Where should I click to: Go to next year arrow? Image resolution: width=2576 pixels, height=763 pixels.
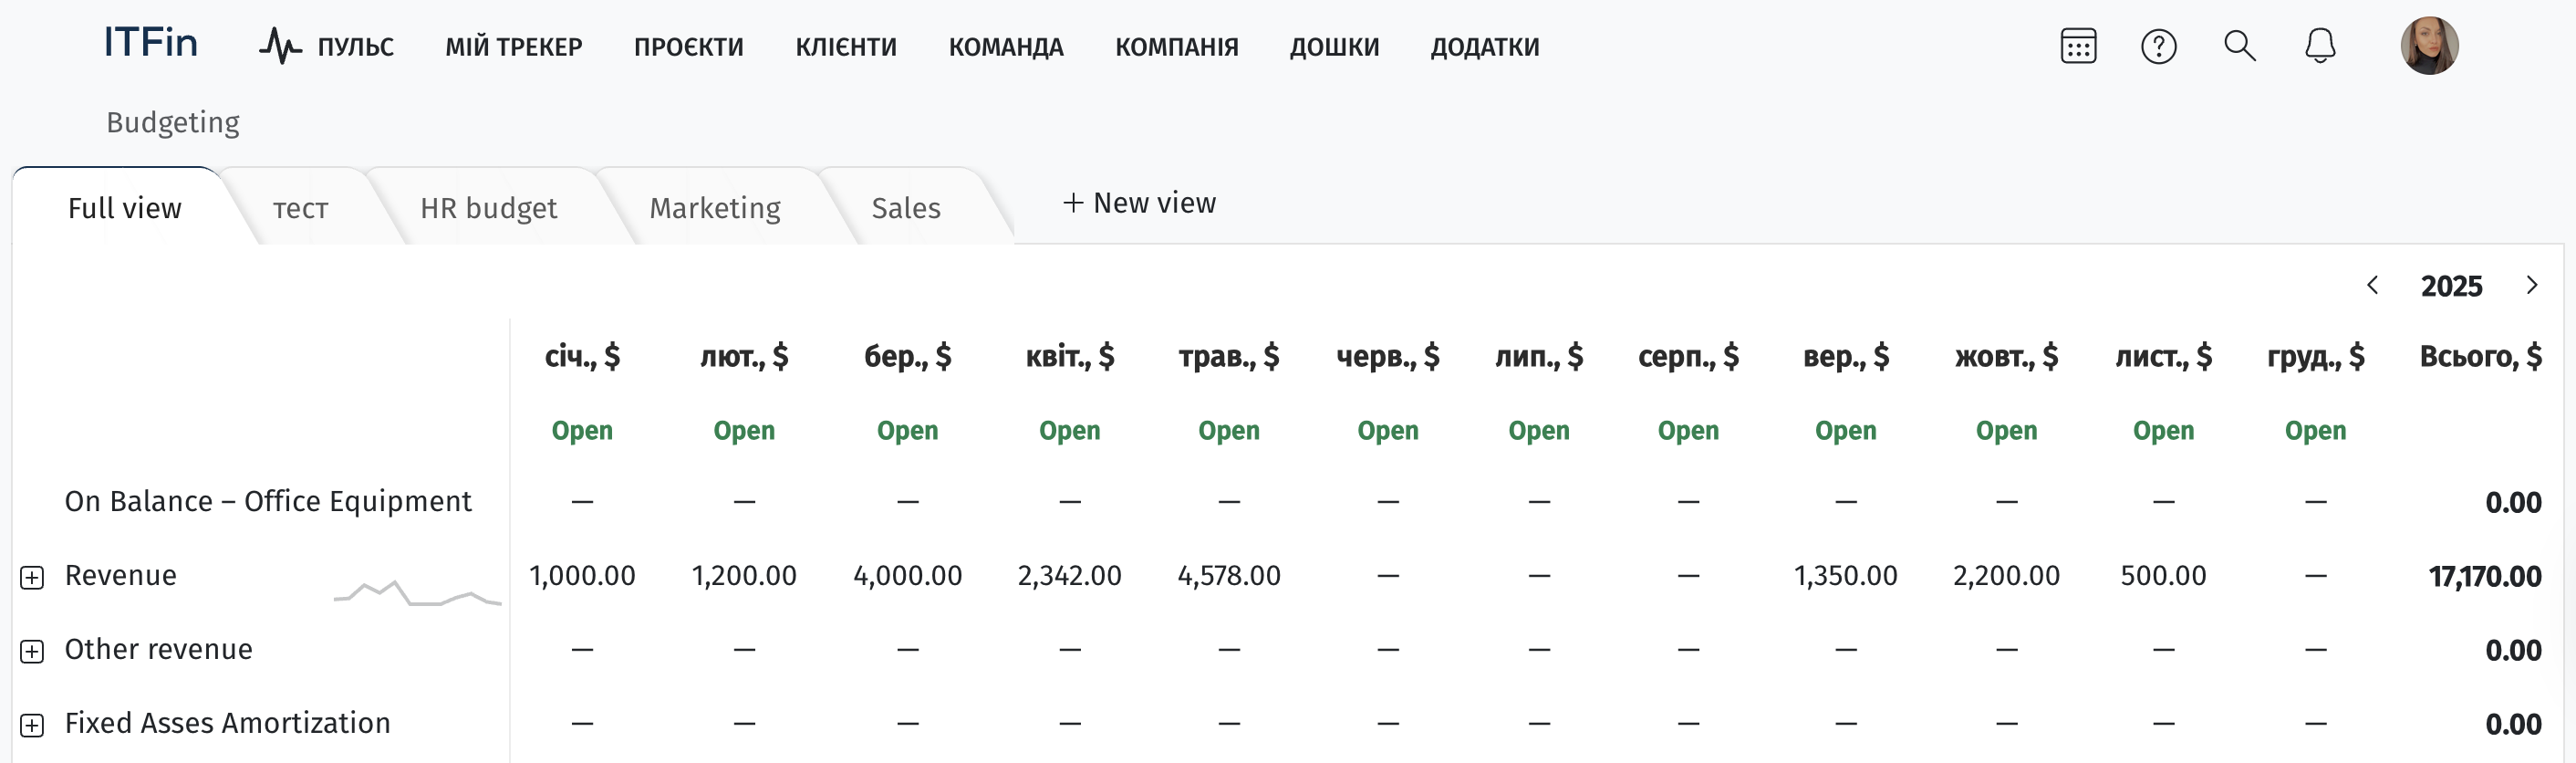click(2531, 286)
